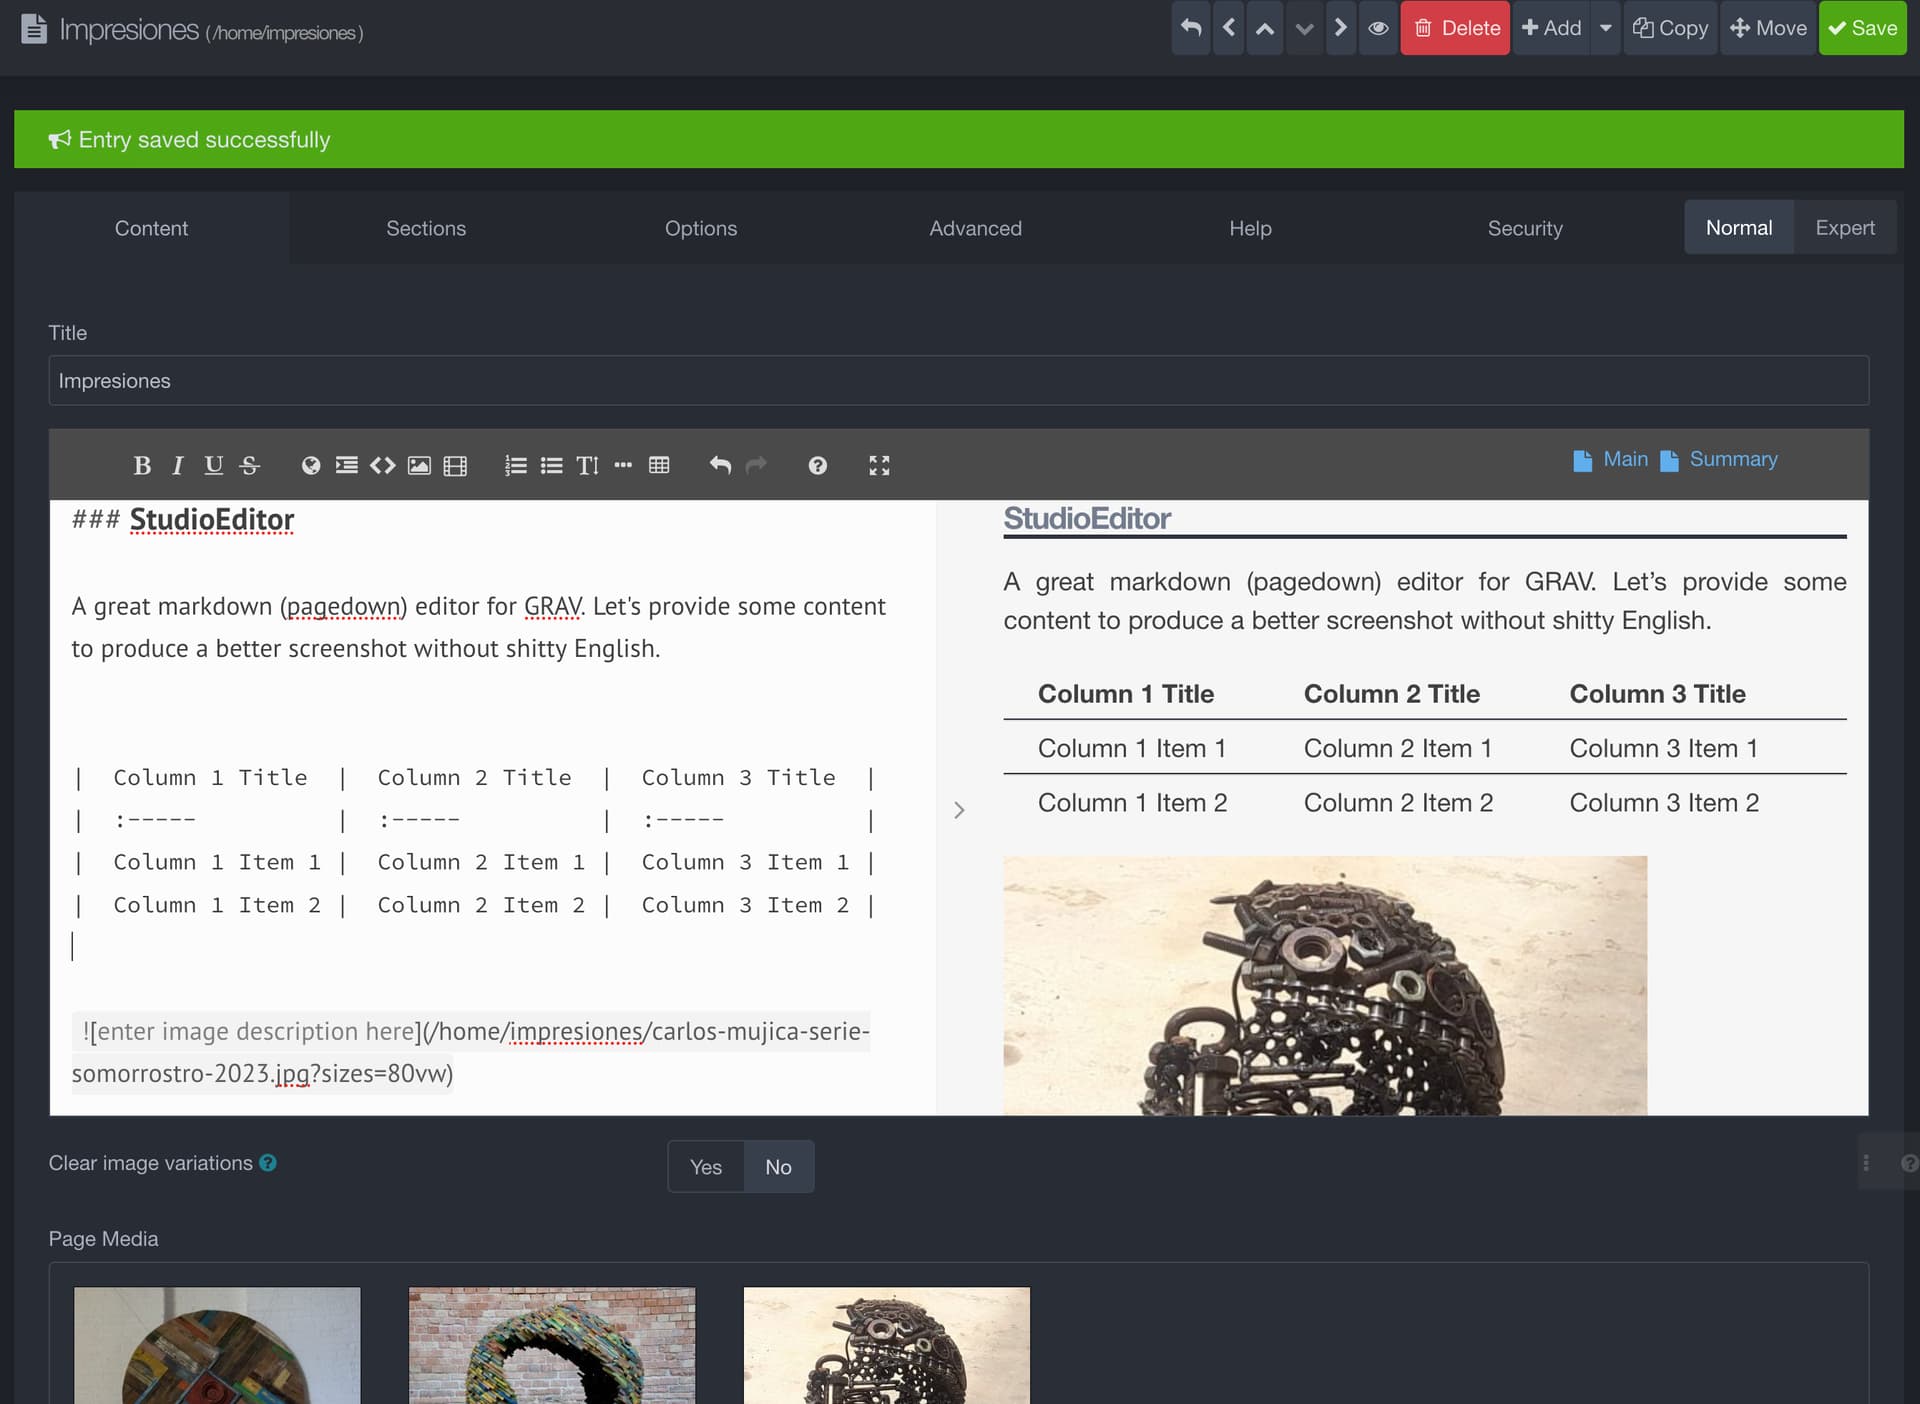Insert a table using the grid icon
This screenshot has height=1404, width=1920.
coord(659,465)
